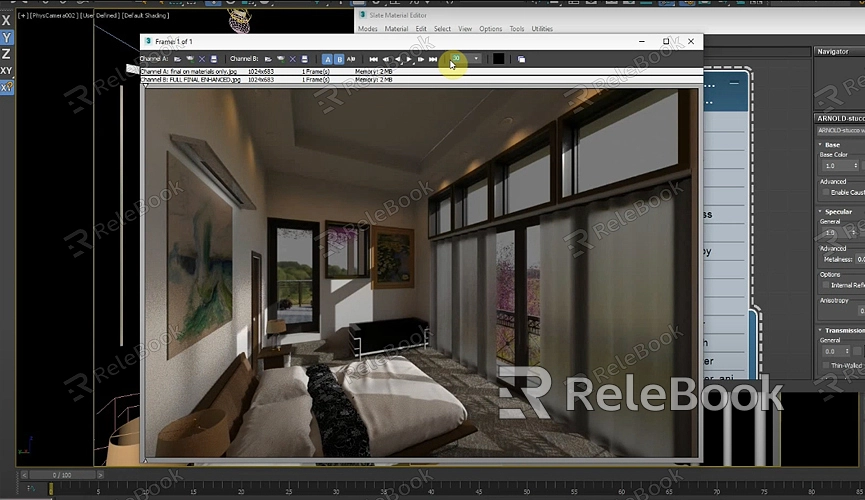Screen dimensions: 865x500
Task: Open the Default Shading viewport menu
Action: point(145,15)
